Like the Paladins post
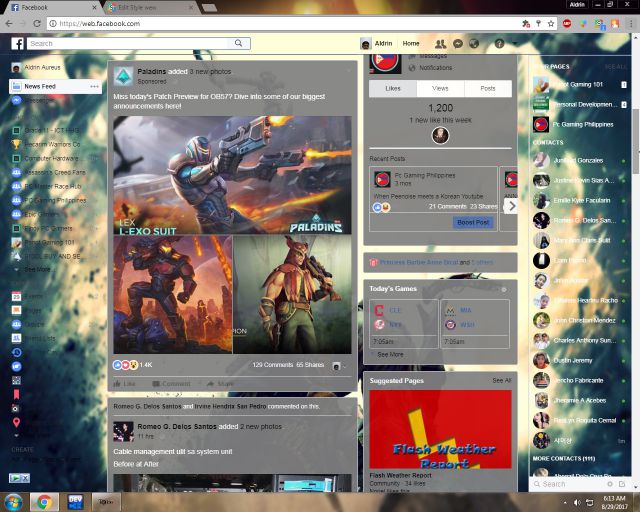 (124, 384)
